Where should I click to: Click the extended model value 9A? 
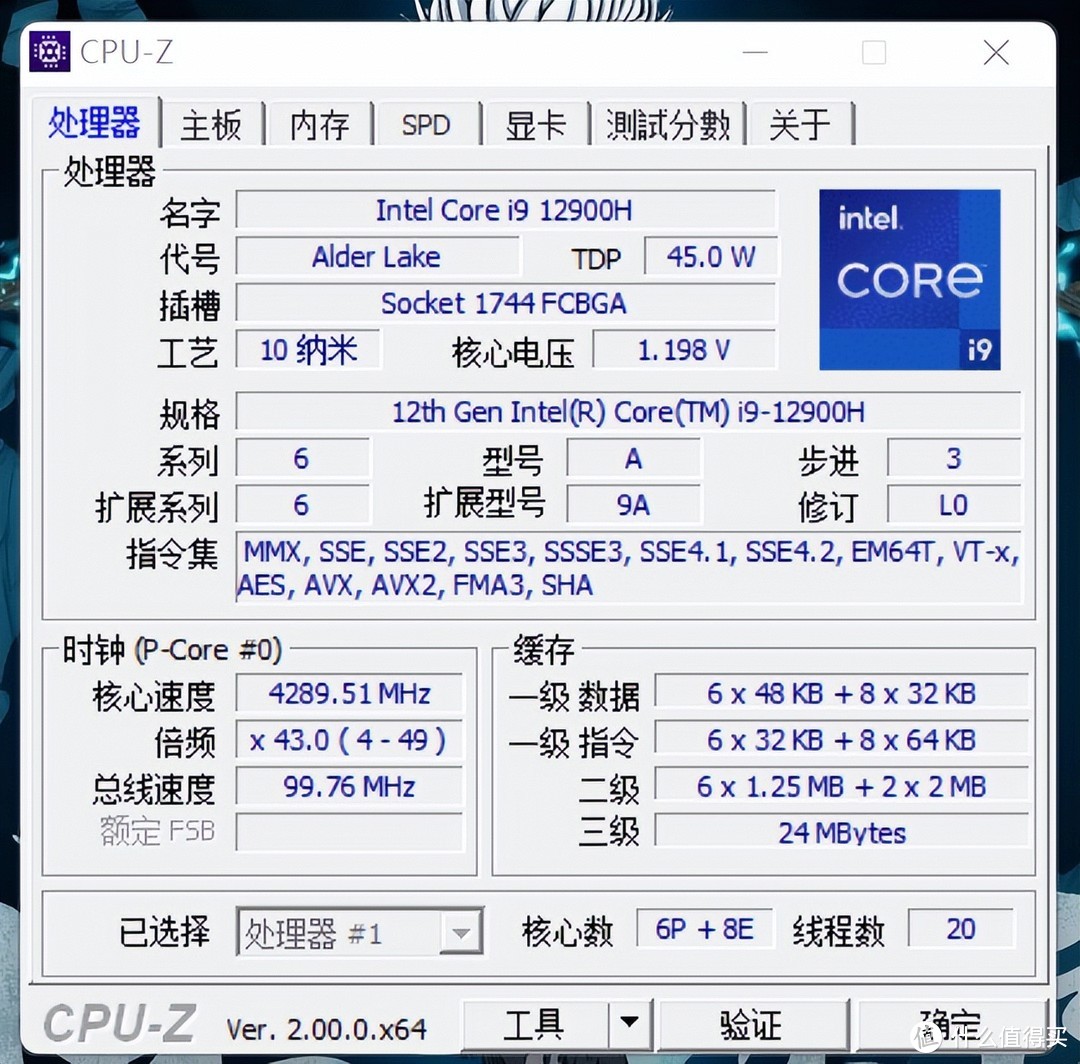point(634,504)
